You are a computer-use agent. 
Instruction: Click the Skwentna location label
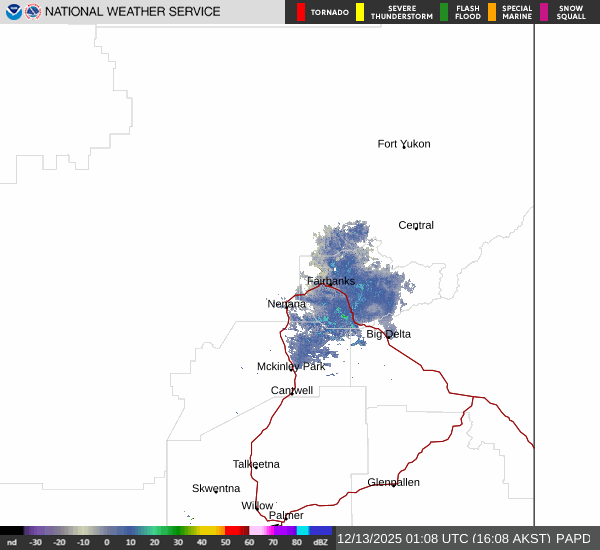coord(216,488)
